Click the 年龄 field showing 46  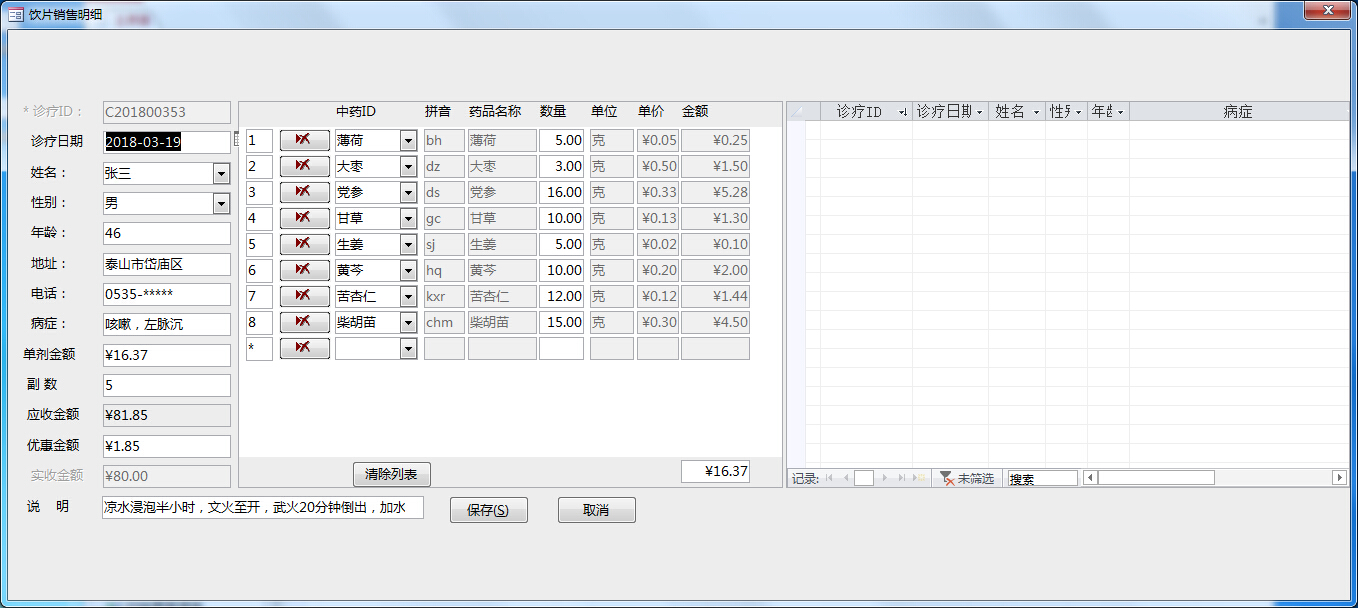(166, 233)
